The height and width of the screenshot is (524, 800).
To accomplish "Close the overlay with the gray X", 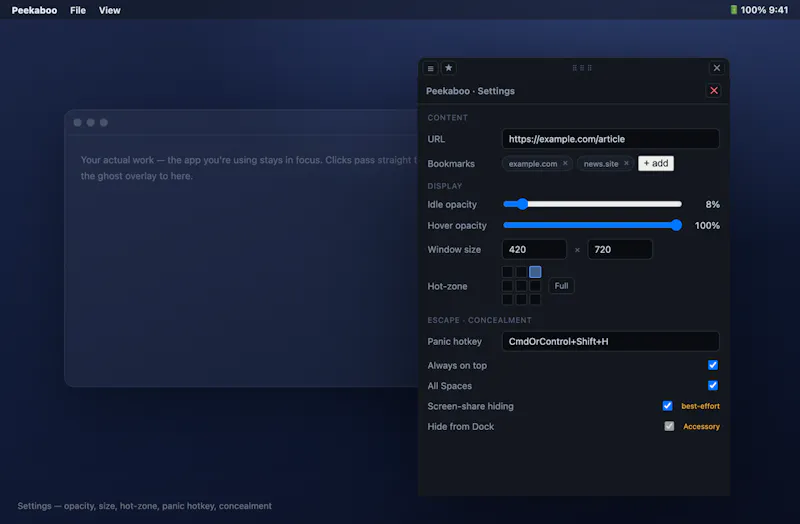I will [717, 68].
